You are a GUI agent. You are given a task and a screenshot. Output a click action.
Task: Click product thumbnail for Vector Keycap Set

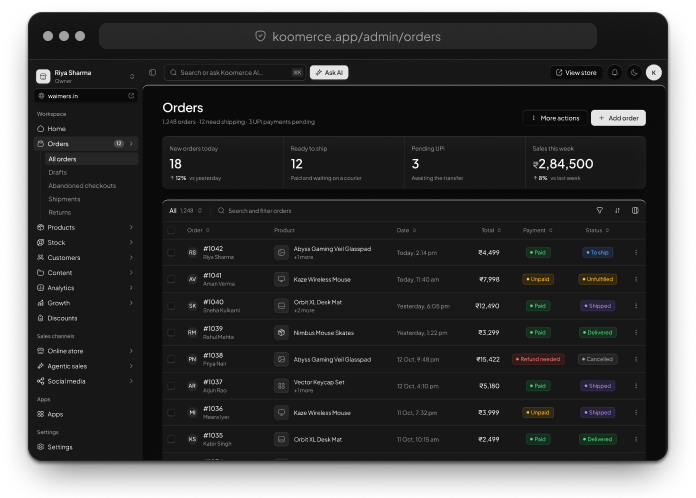click(x=281, y=386)
